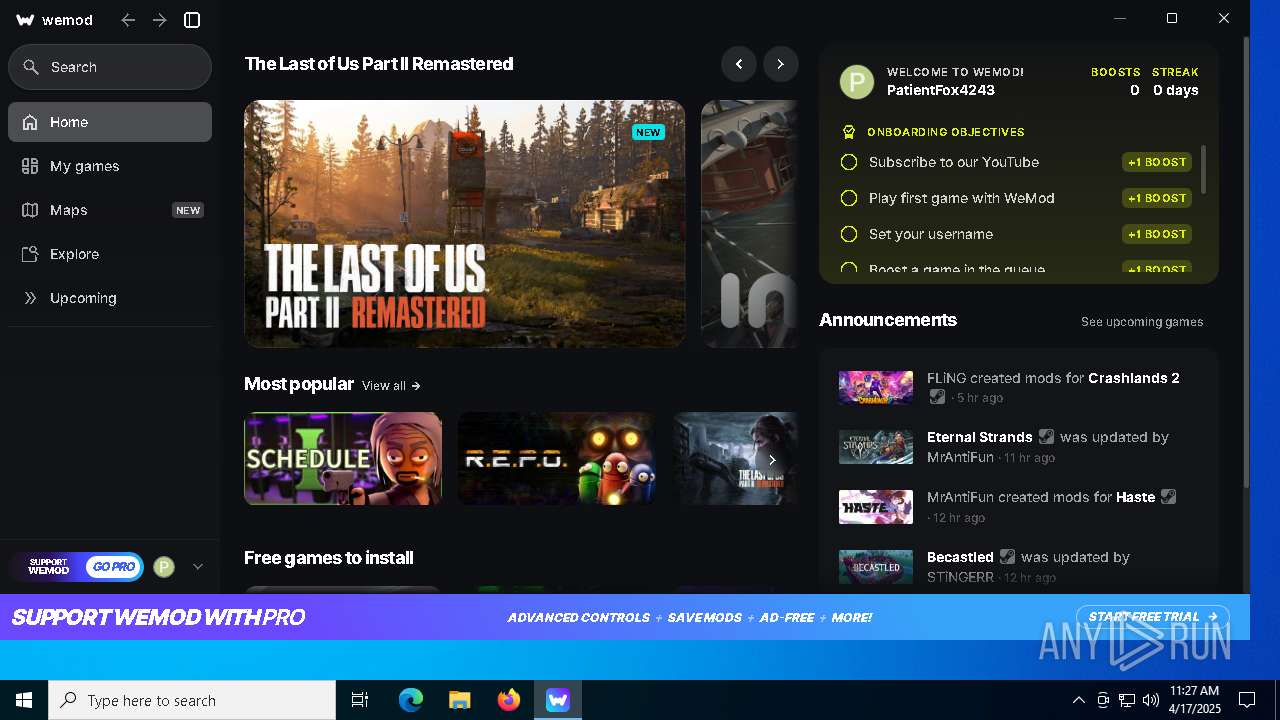
Task: Open the notification center icon
Action: click(1247, 700)
